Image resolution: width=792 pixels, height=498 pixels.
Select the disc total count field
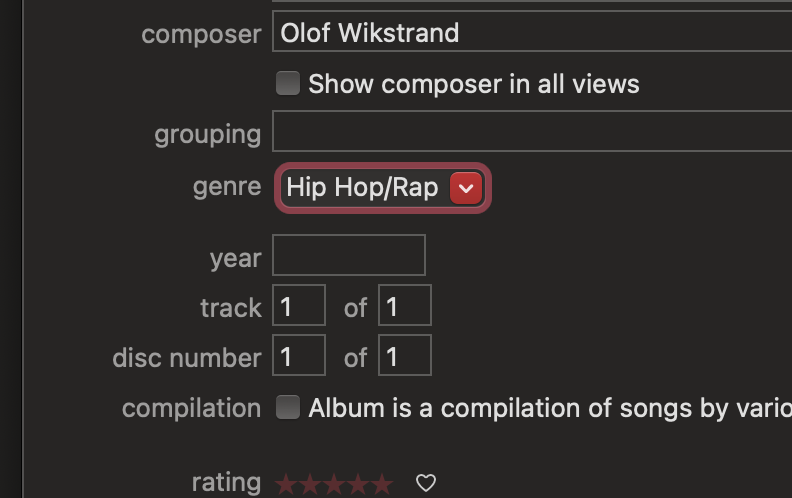[x=405, y=355]
